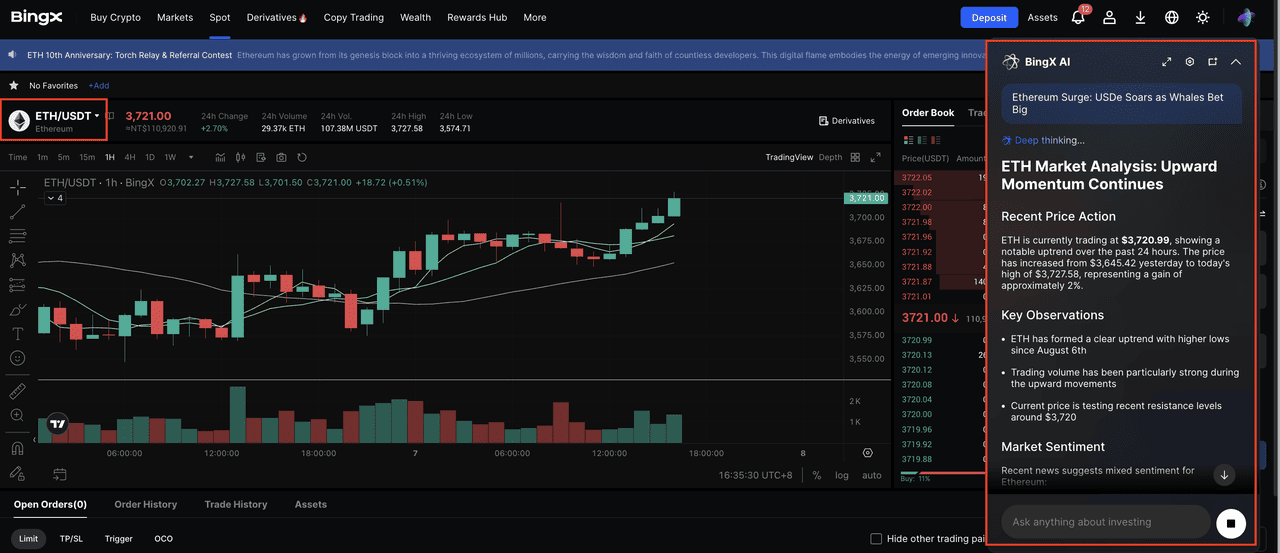1280x553 pixels.
Task: Switch to TradingView chart view
Action: point(789,157)
